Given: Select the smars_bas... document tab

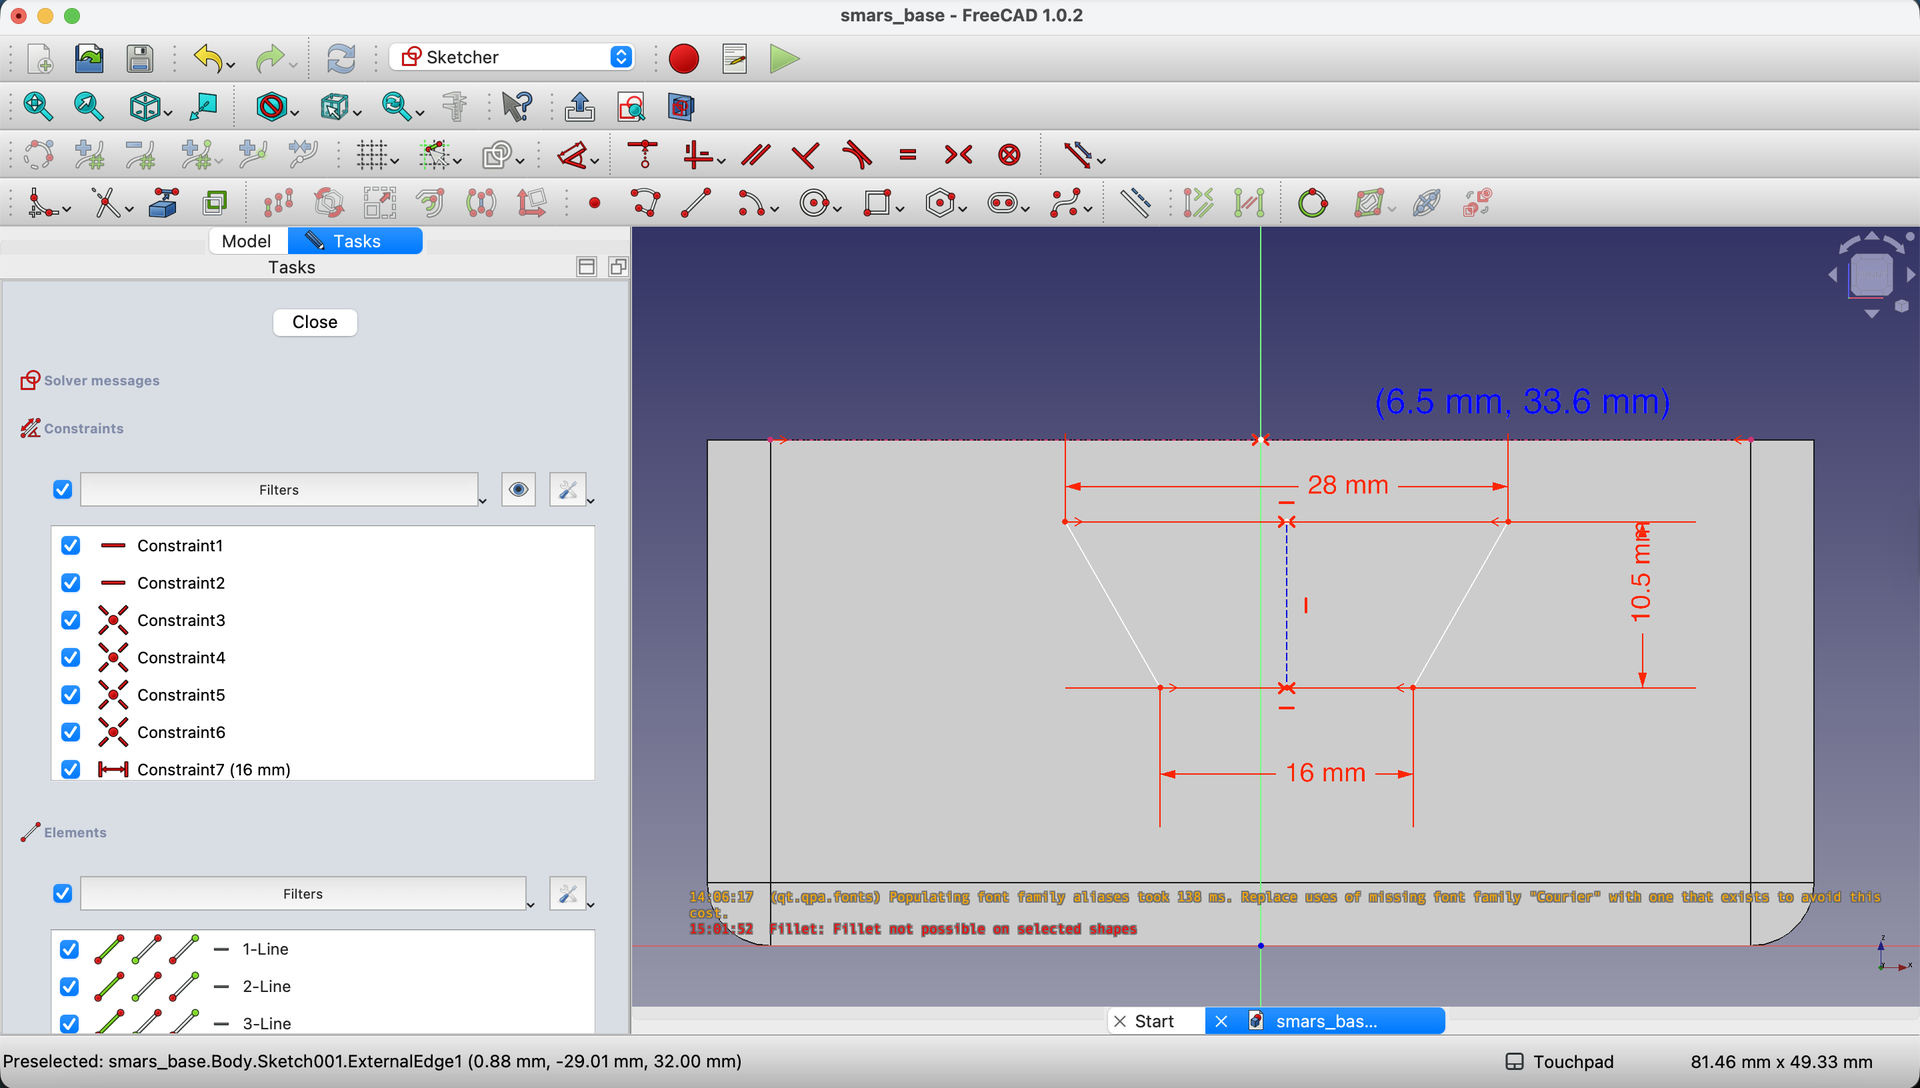Looking at the screenshot, I should (1325, 1021).
